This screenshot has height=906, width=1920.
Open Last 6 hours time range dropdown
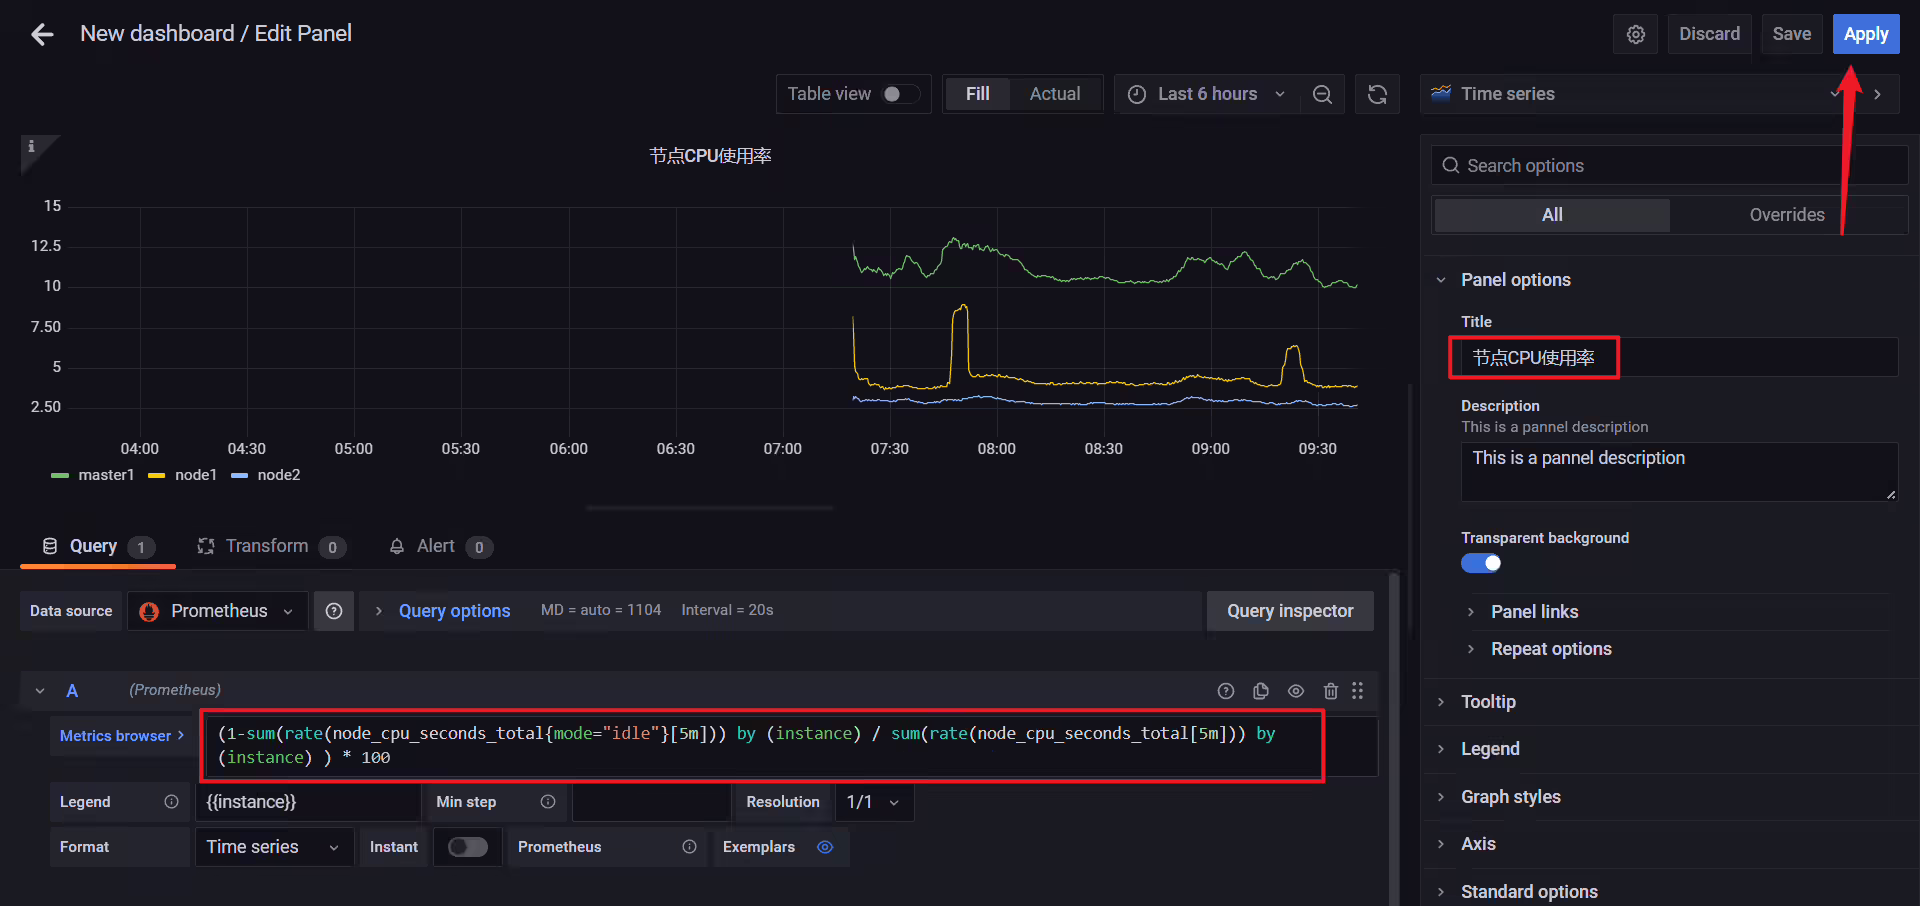(x=1207, y=94)
